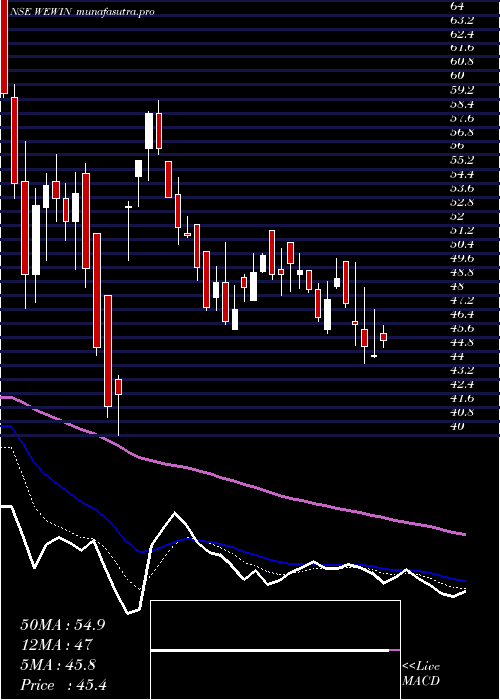The image size is (500, 700).
Task: Click the Price : 45.4 readout
Action: 63,685
